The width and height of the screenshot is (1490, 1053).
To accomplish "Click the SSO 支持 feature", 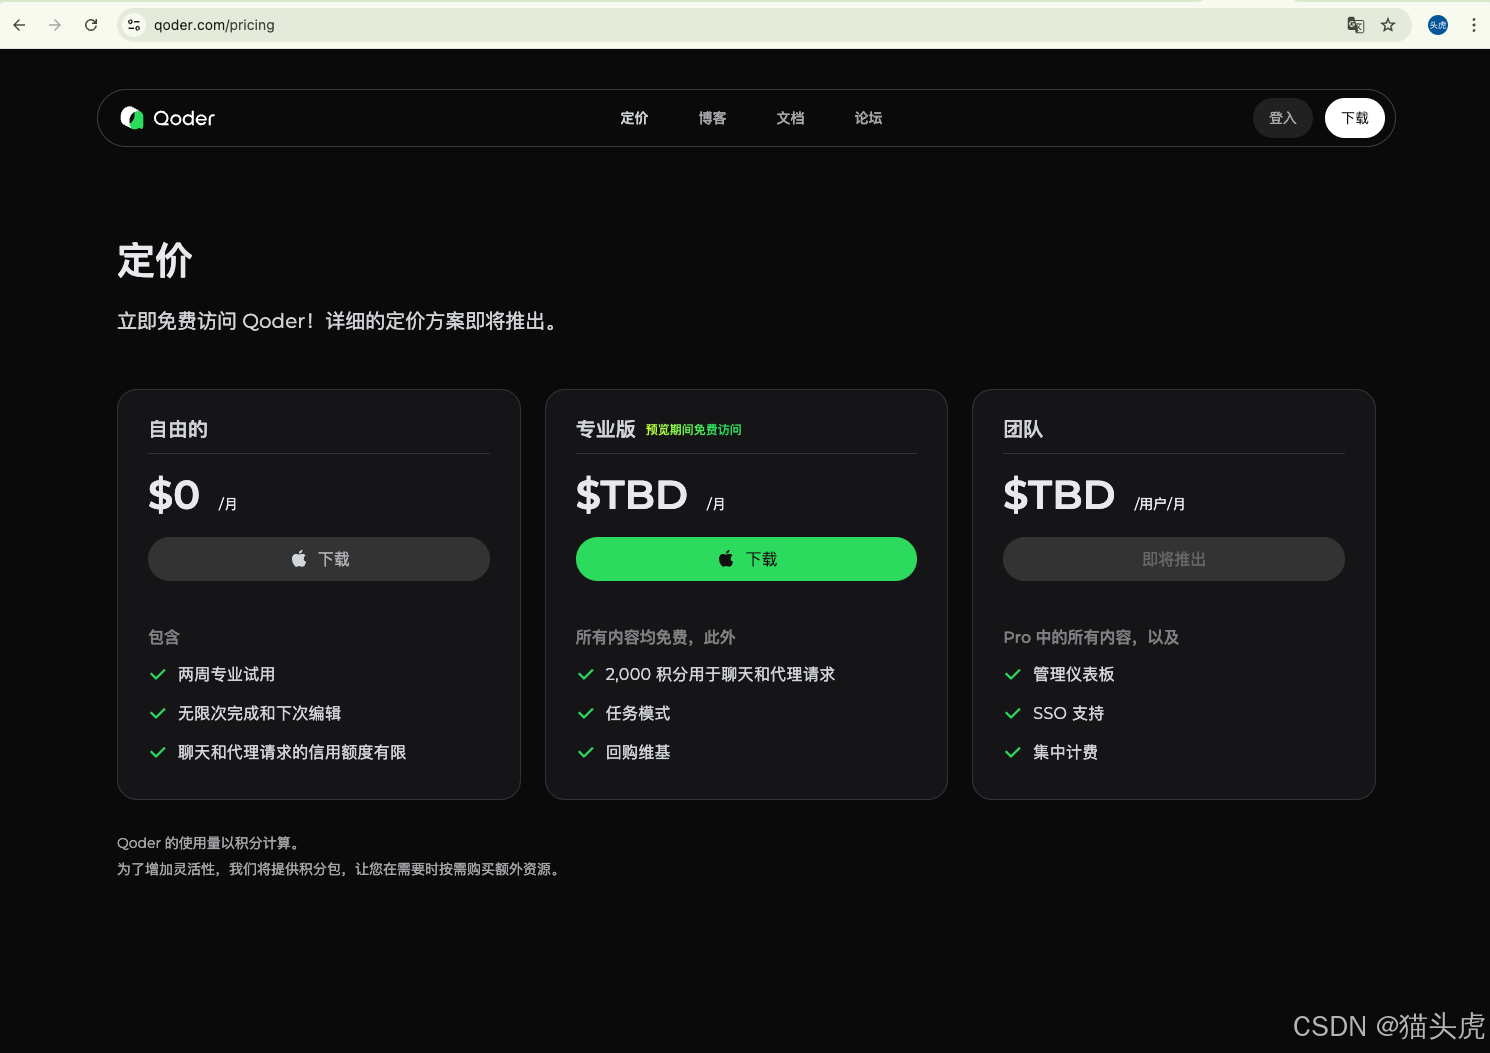I will click(1068, 713).
